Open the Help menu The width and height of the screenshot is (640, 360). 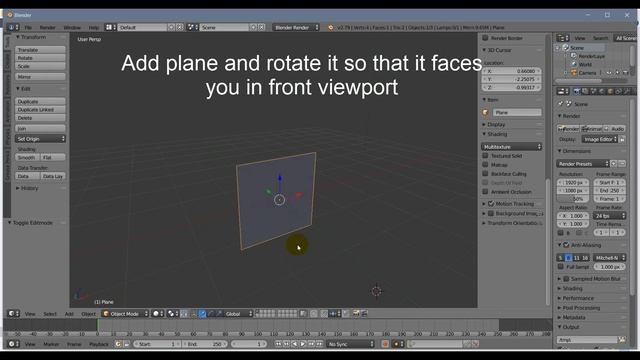click(93, 27)
